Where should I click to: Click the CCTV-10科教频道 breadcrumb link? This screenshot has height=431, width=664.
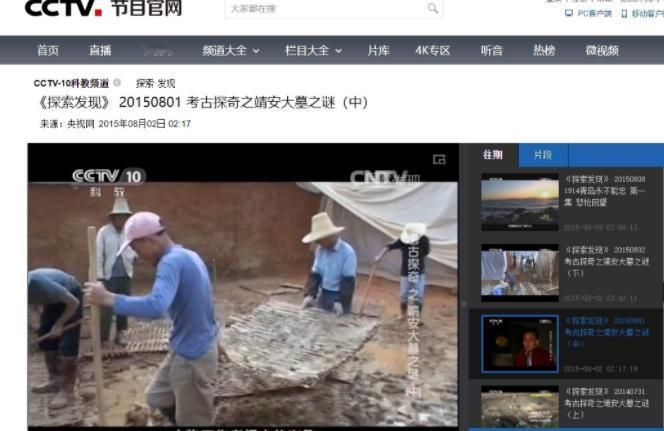(x=71, y=83)
